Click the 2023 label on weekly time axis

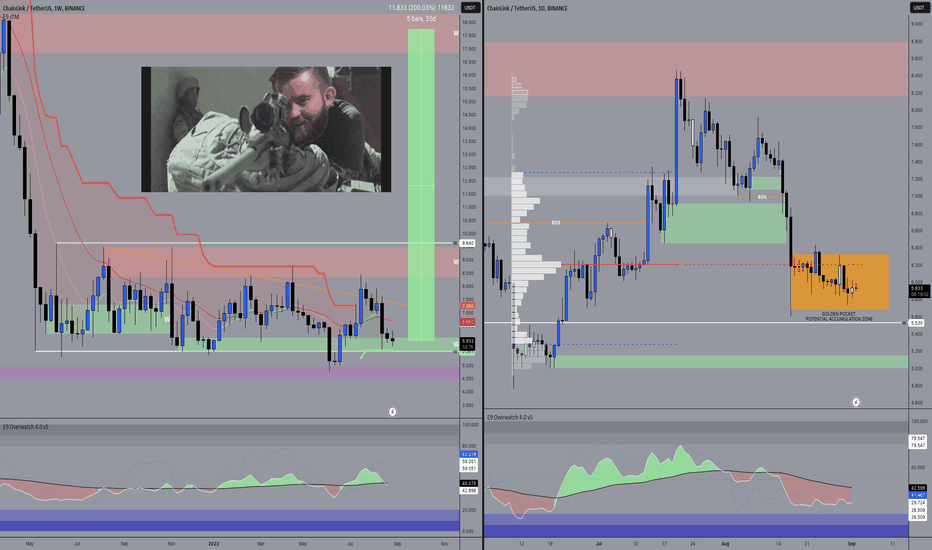point(213,543)
